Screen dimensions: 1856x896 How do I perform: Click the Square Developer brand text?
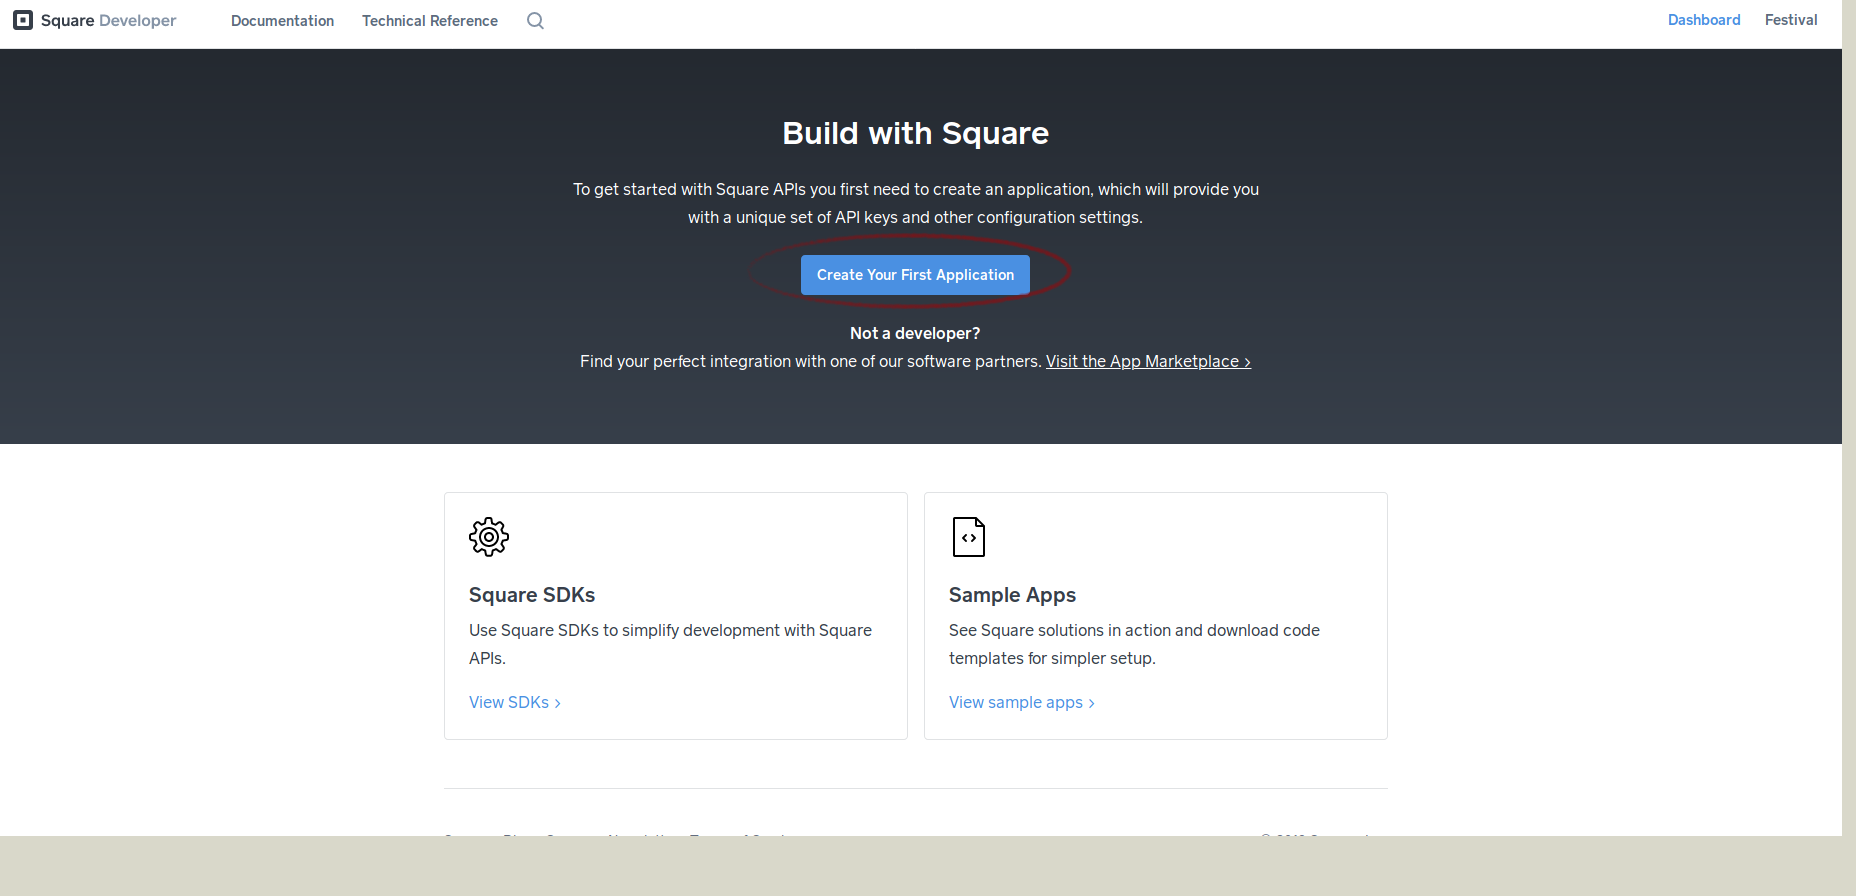(x=108, y=20)
